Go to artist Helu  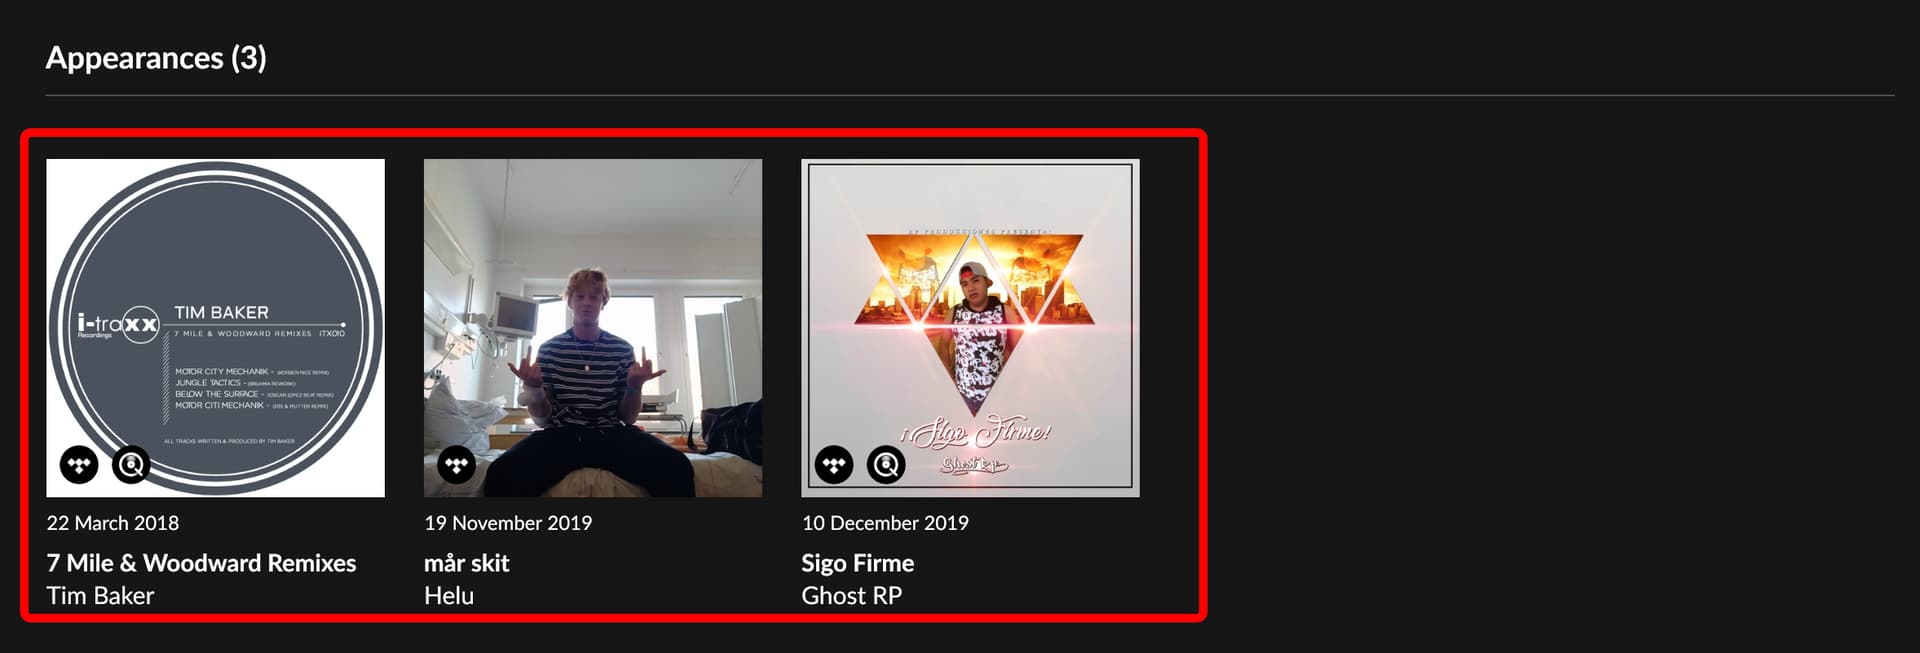(x=449, y=596)
